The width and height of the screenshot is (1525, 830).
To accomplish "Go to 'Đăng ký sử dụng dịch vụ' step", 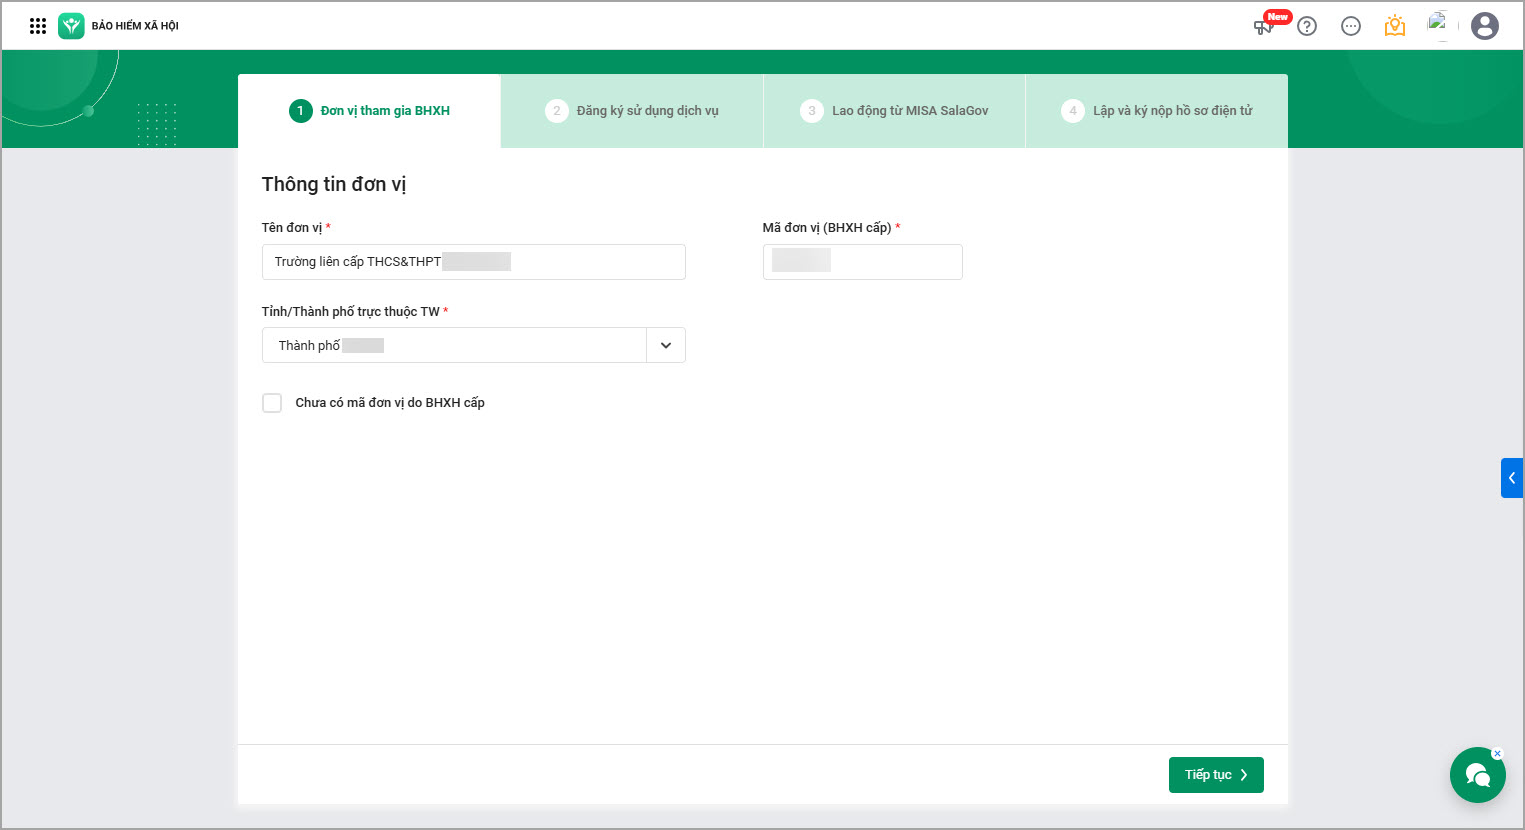I will pos(632,111).
